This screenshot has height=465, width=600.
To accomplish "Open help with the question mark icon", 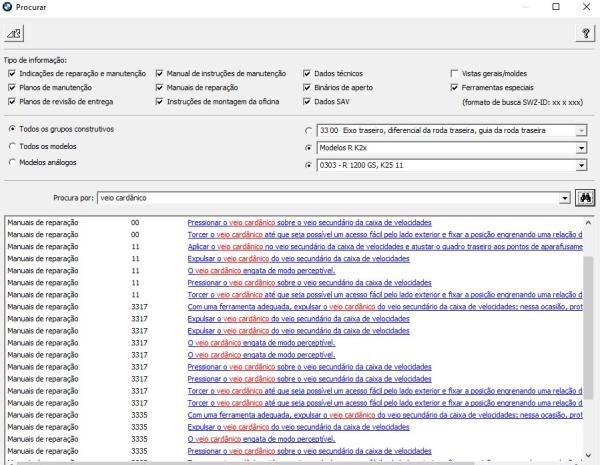I will (585, 34).
